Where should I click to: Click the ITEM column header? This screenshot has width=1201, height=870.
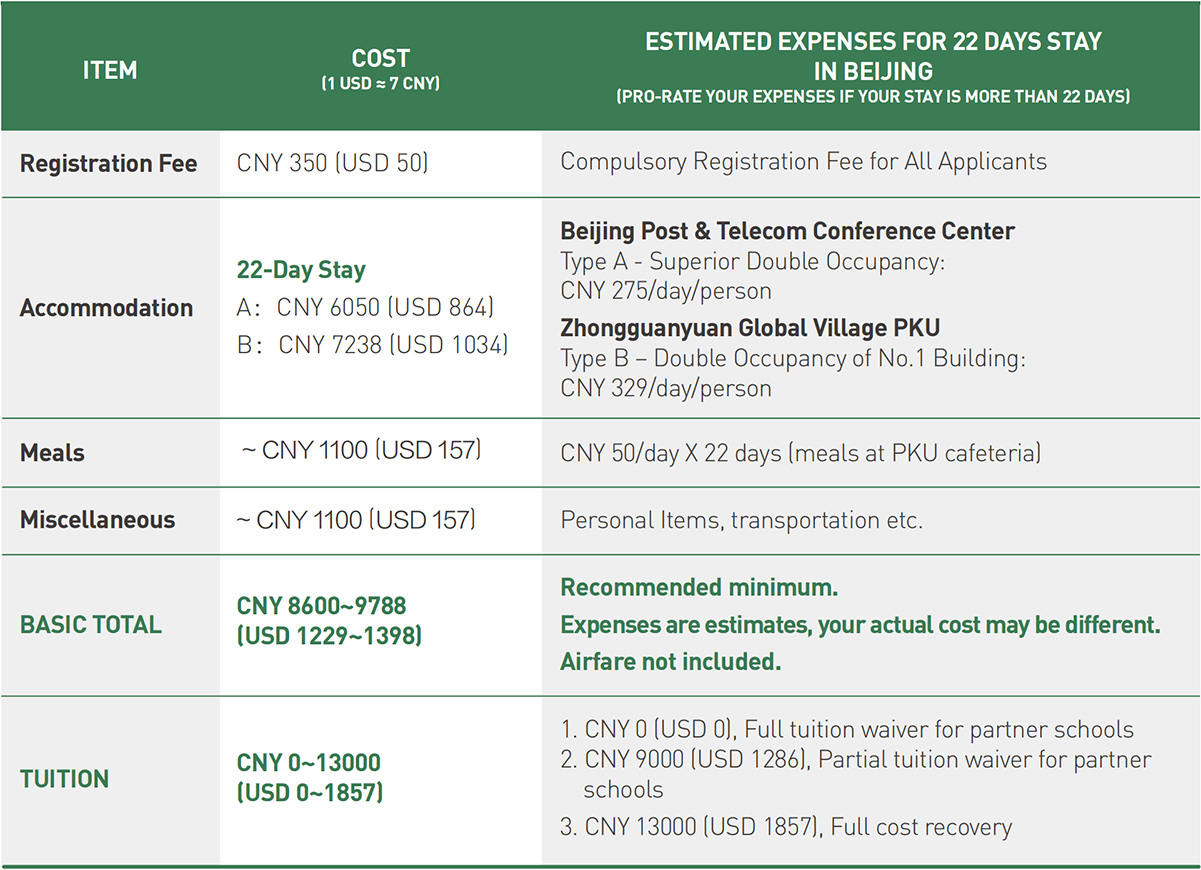pyautogui.click(x=110, y=71)
